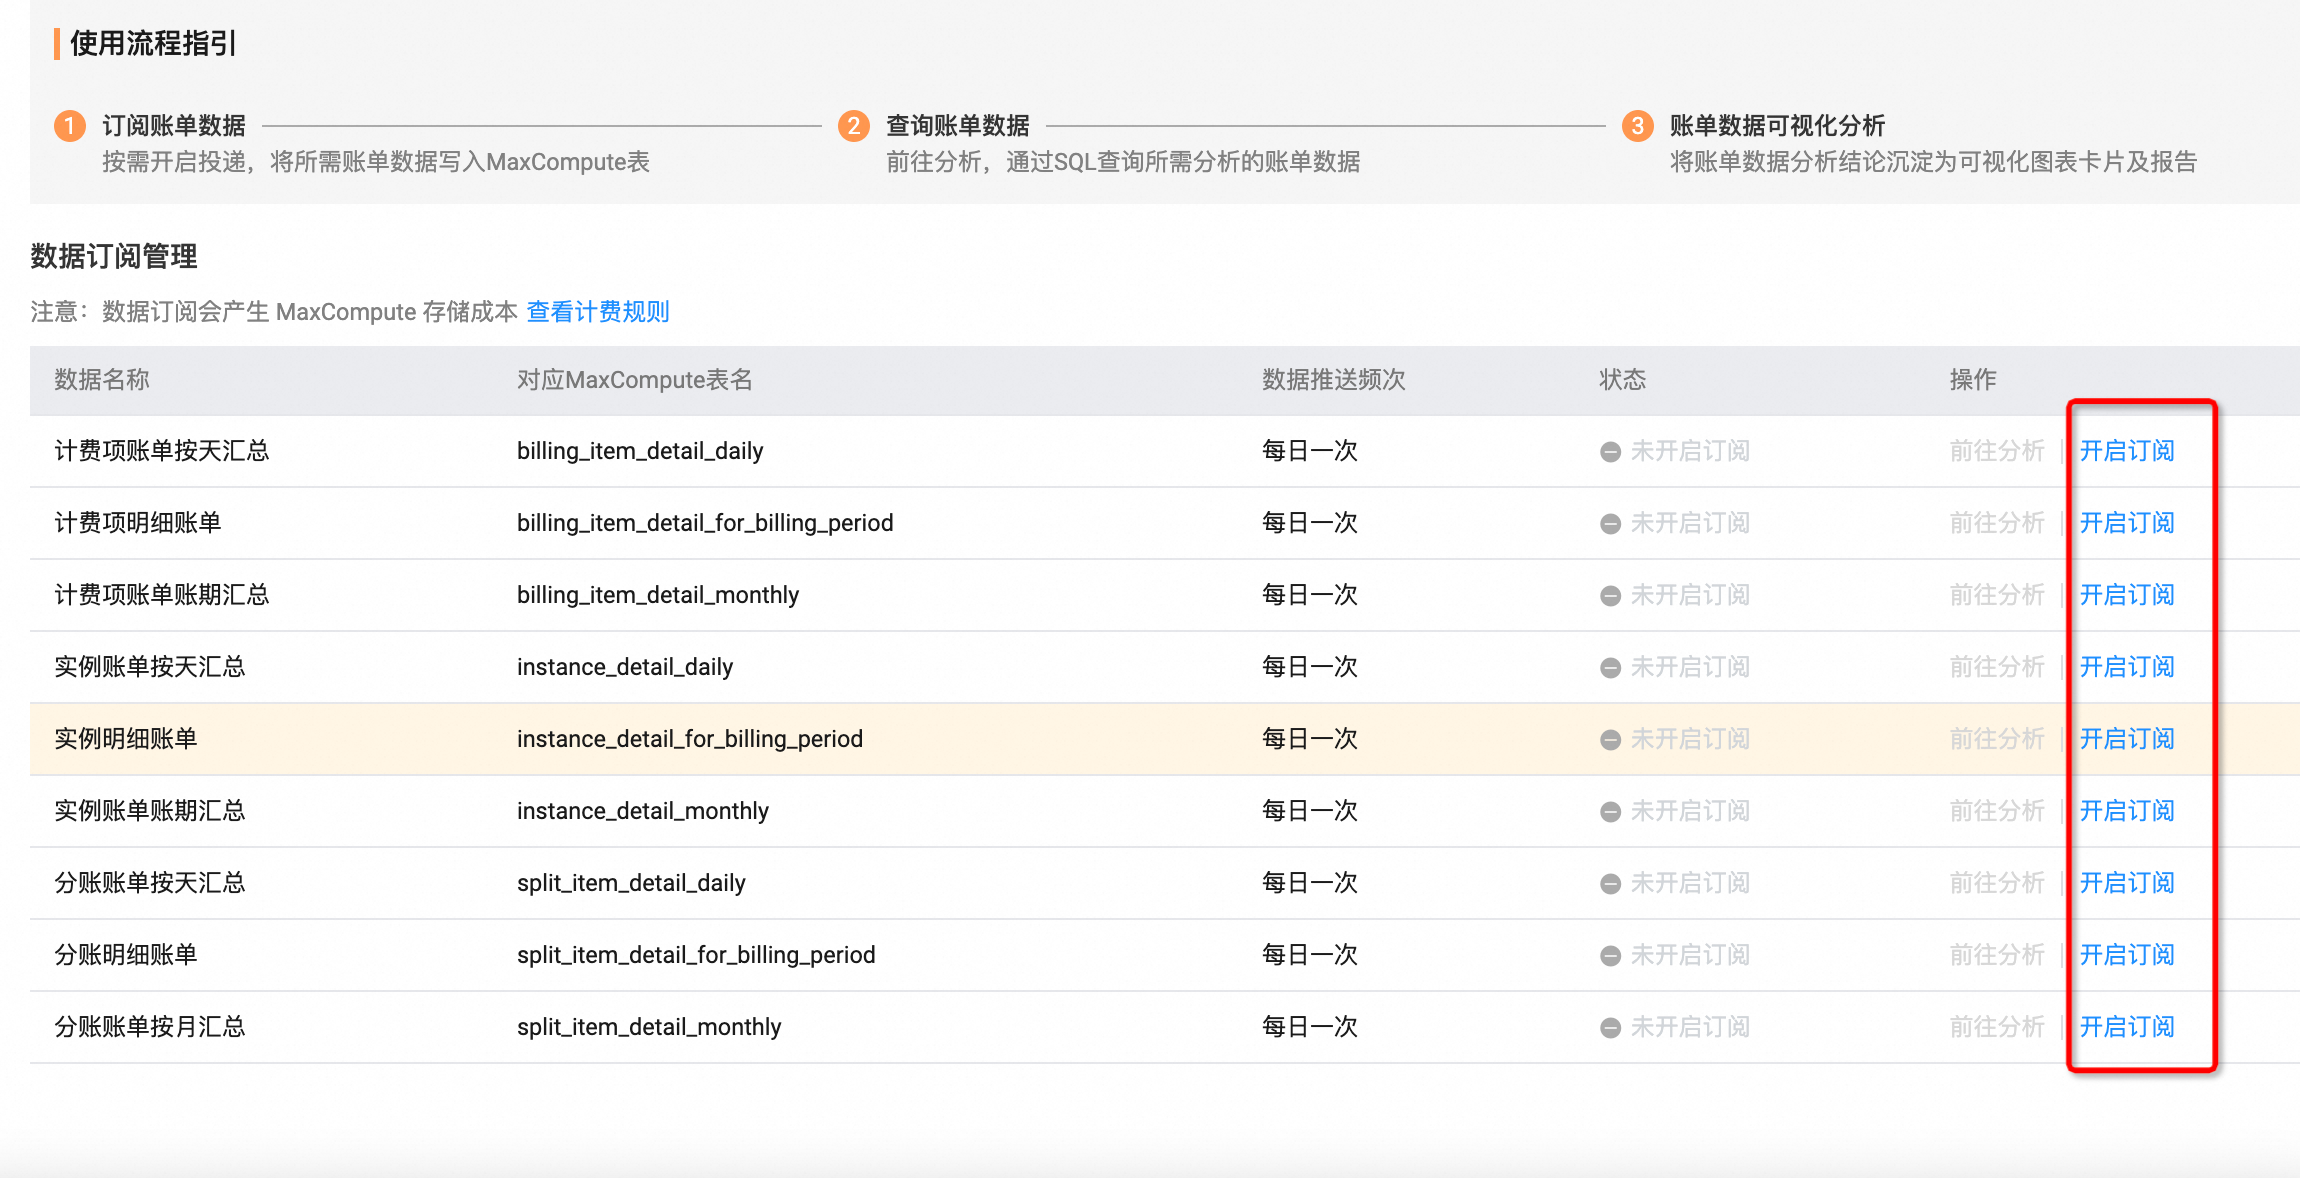This screenshot has width=2300, height=1178.
Task: Click 查询账单数据 step title
Action: click(x=957, y=126)
